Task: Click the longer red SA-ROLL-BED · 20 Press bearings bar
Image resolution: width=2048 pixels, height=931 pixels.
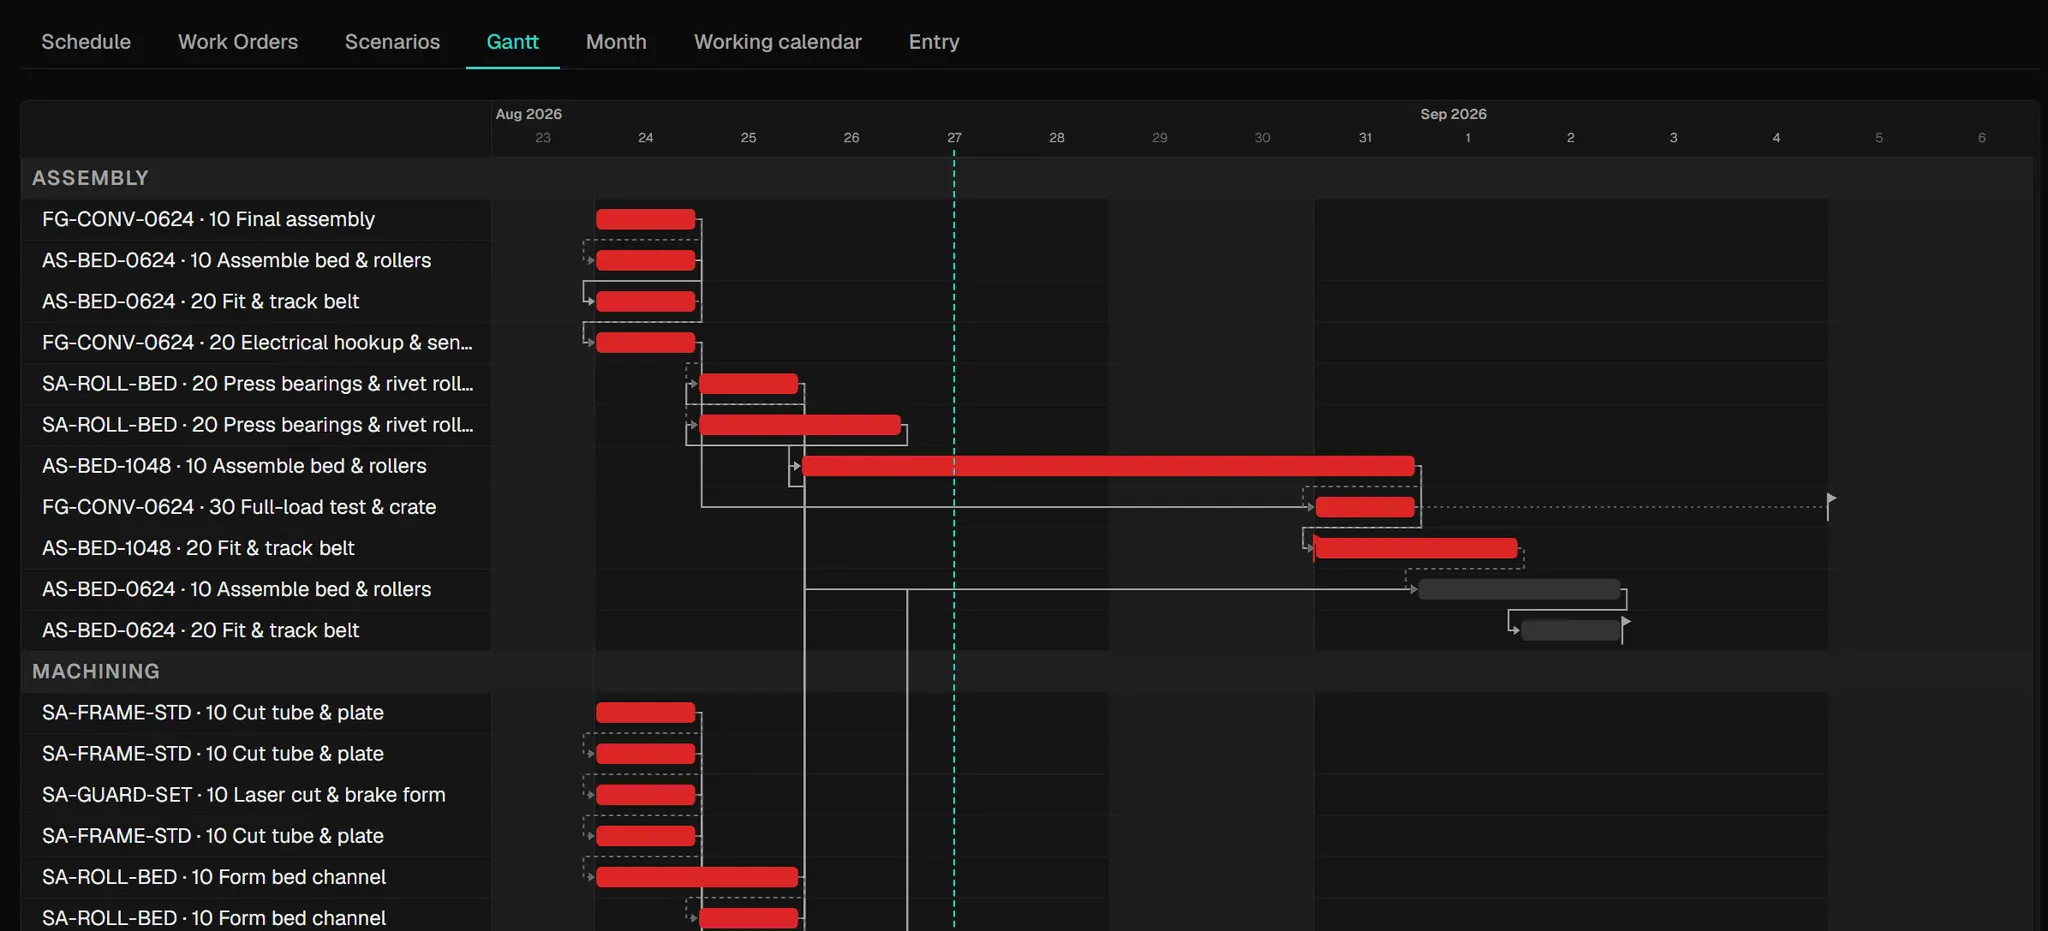Action: (x=800, y=425)
